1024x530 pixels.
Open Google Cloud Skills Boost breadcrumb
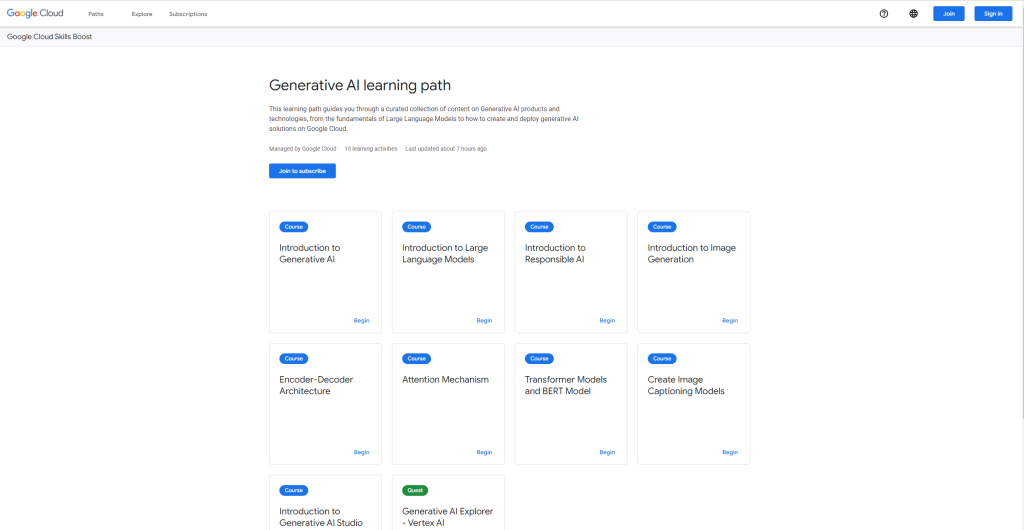coord(50,37)
